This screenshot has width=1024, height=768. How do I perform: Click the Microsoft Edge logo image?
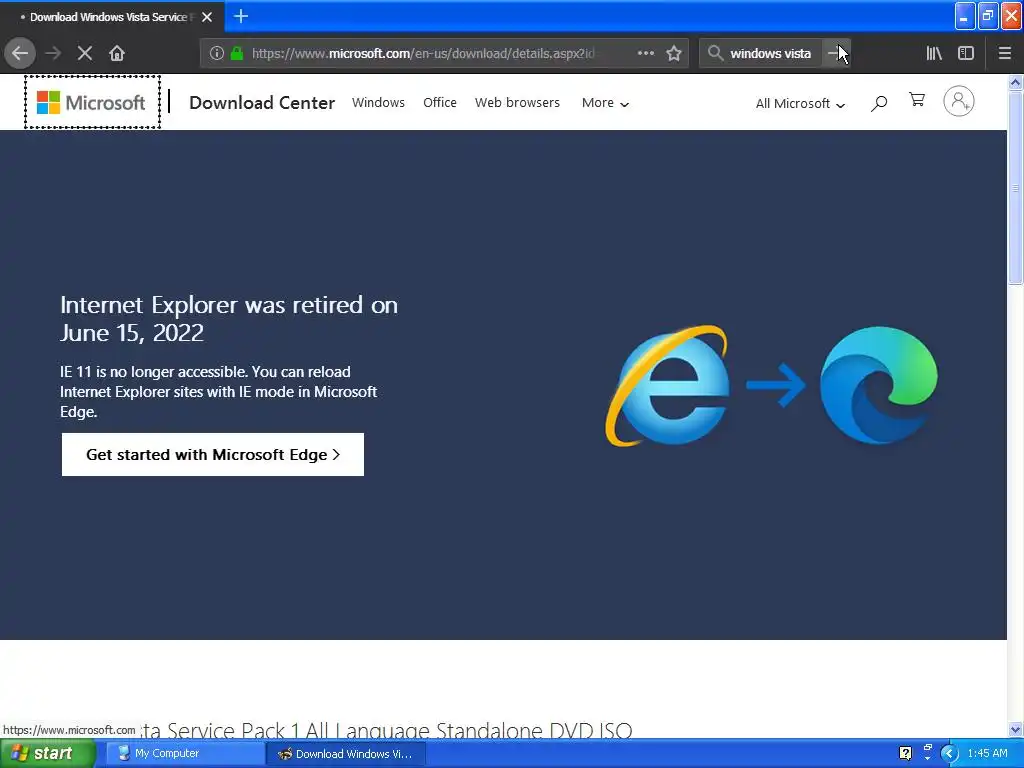(x=878, y=385)
